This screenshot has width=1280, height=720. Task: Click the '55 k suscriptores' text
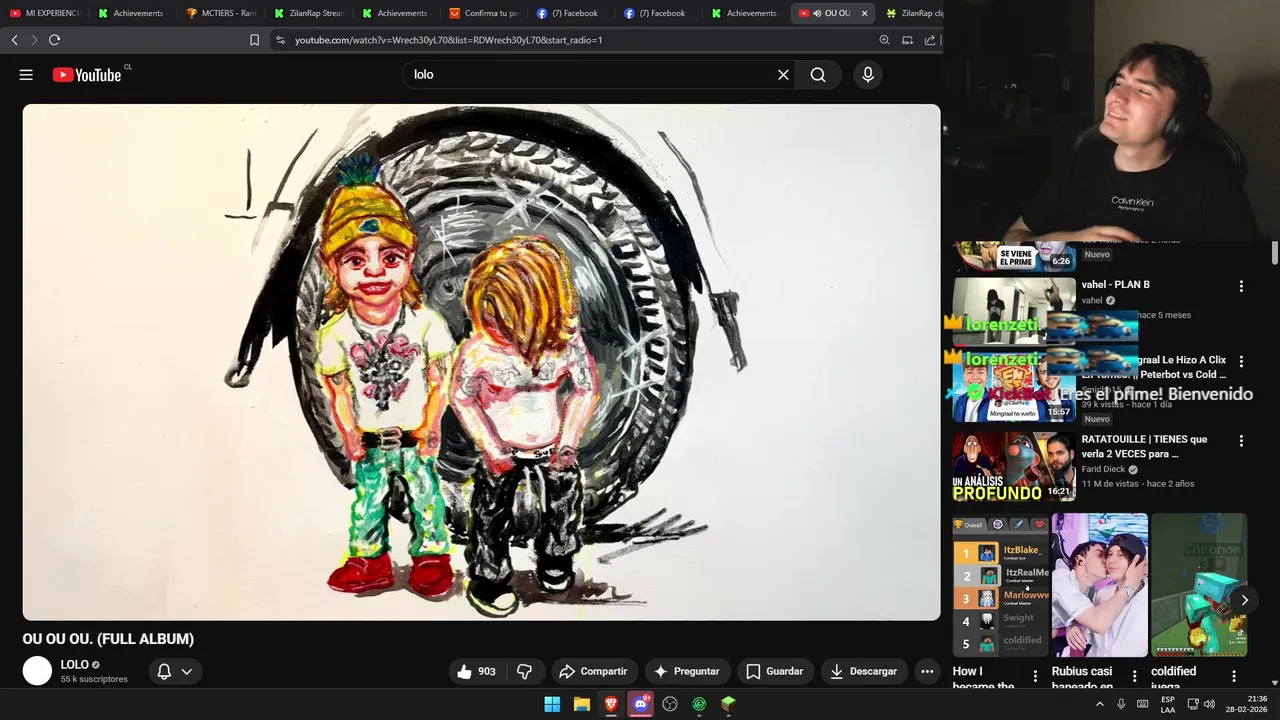click(94, 679)
